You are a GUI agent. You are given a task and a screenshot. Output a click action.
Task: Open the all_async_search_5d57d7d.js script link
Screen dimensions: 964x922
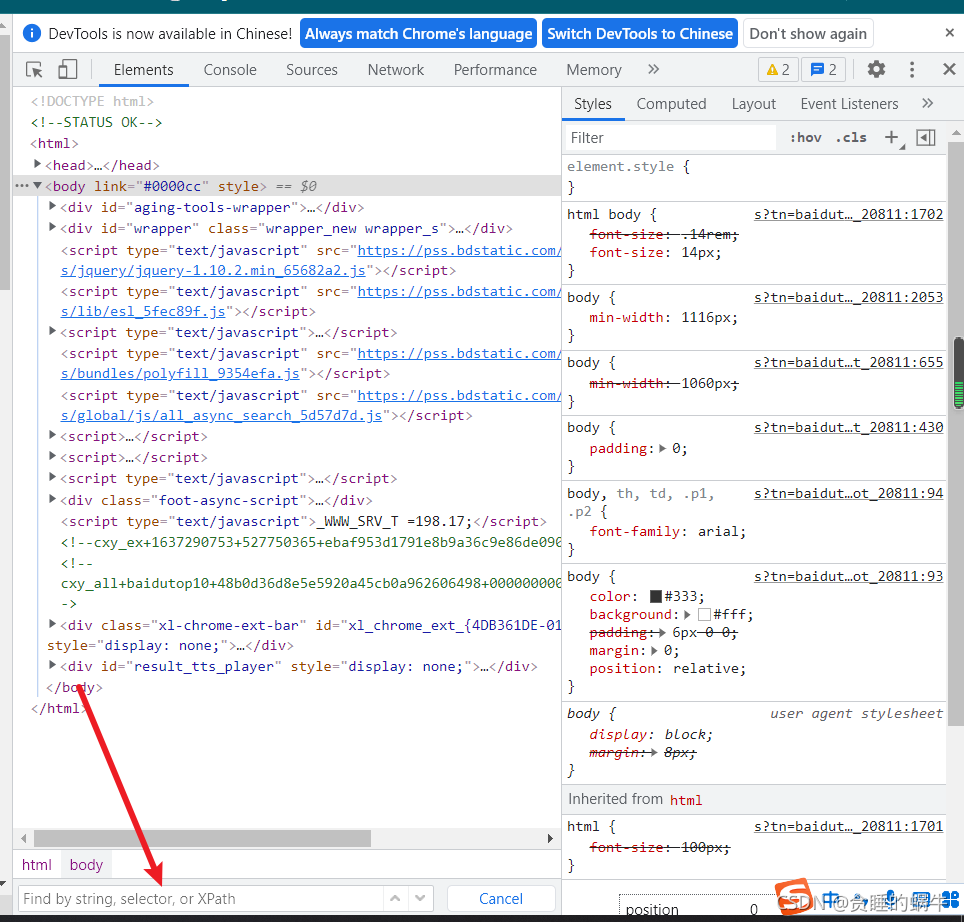pos(221,416)
